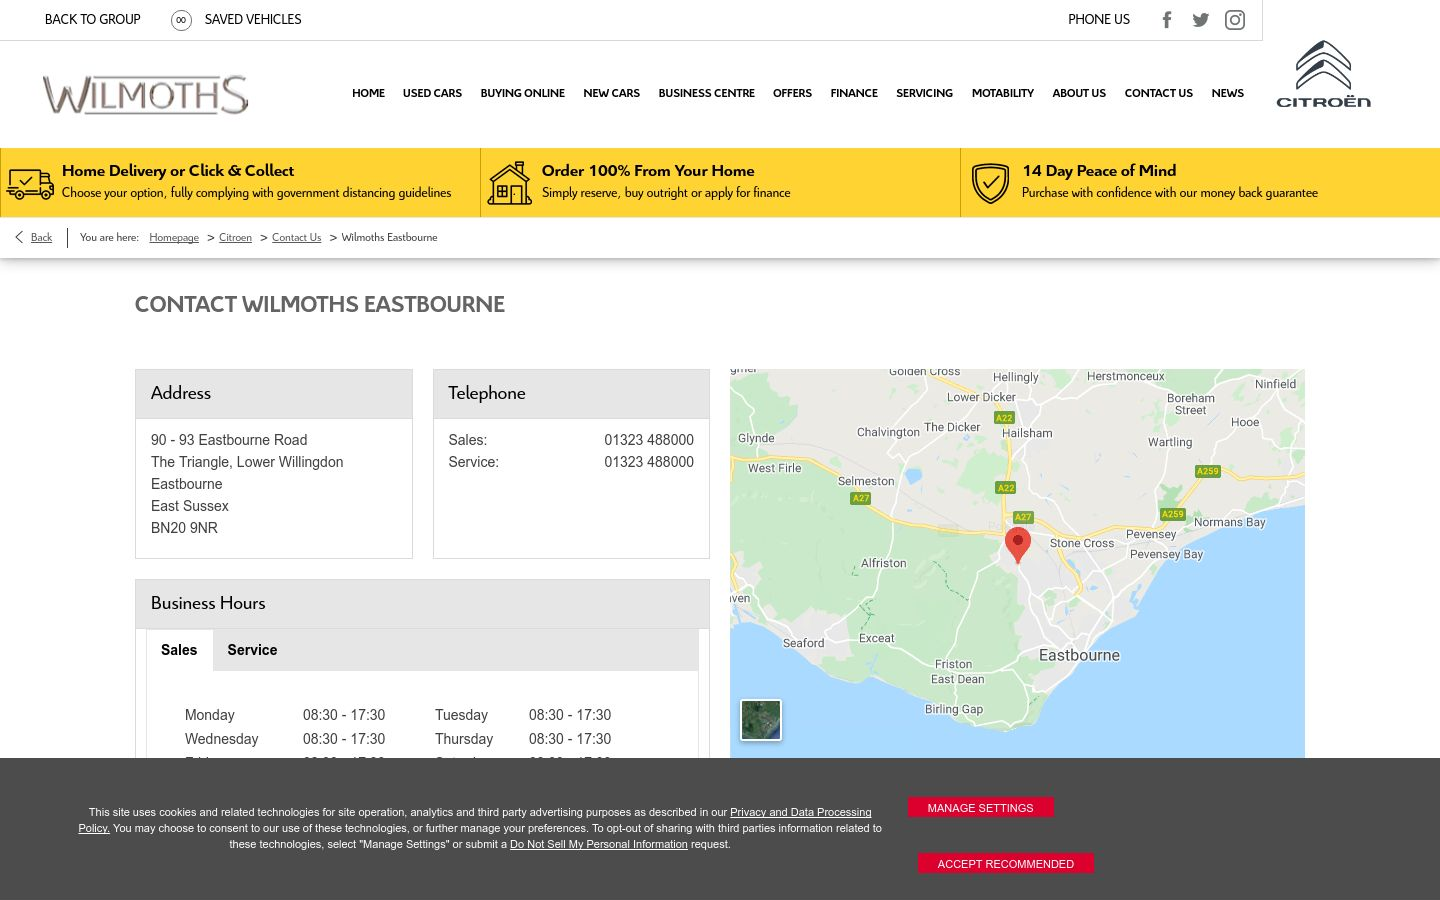Click Home Delivery or Click & Collect banner

click(x=240, y=182)
